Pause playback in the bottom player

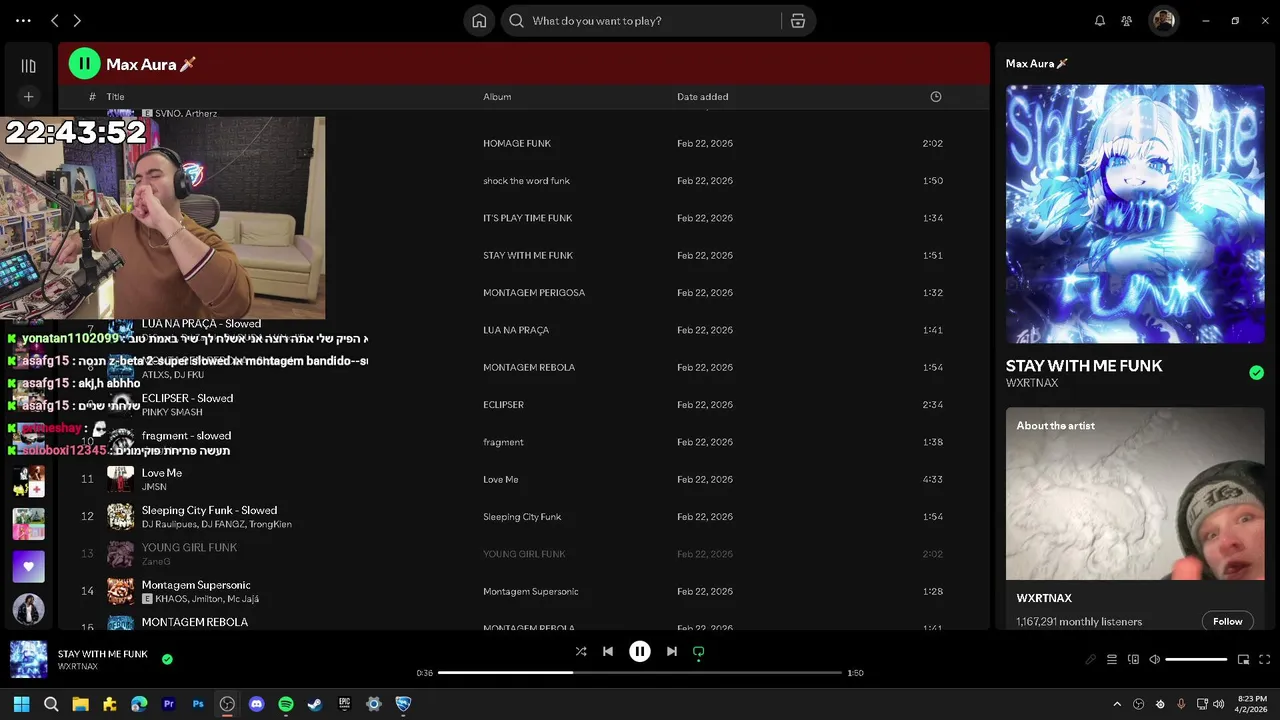coord(640,651)
